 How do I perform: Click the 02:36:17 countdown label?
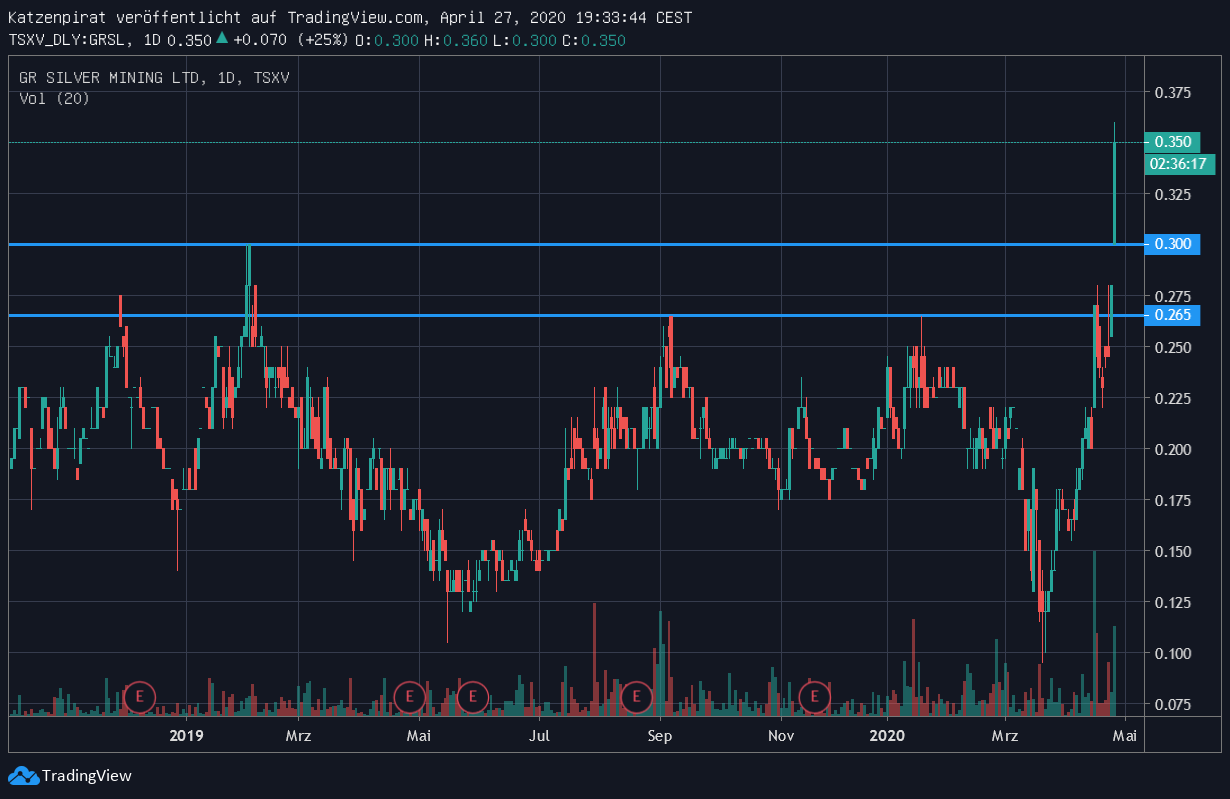tap(1178, 164)
